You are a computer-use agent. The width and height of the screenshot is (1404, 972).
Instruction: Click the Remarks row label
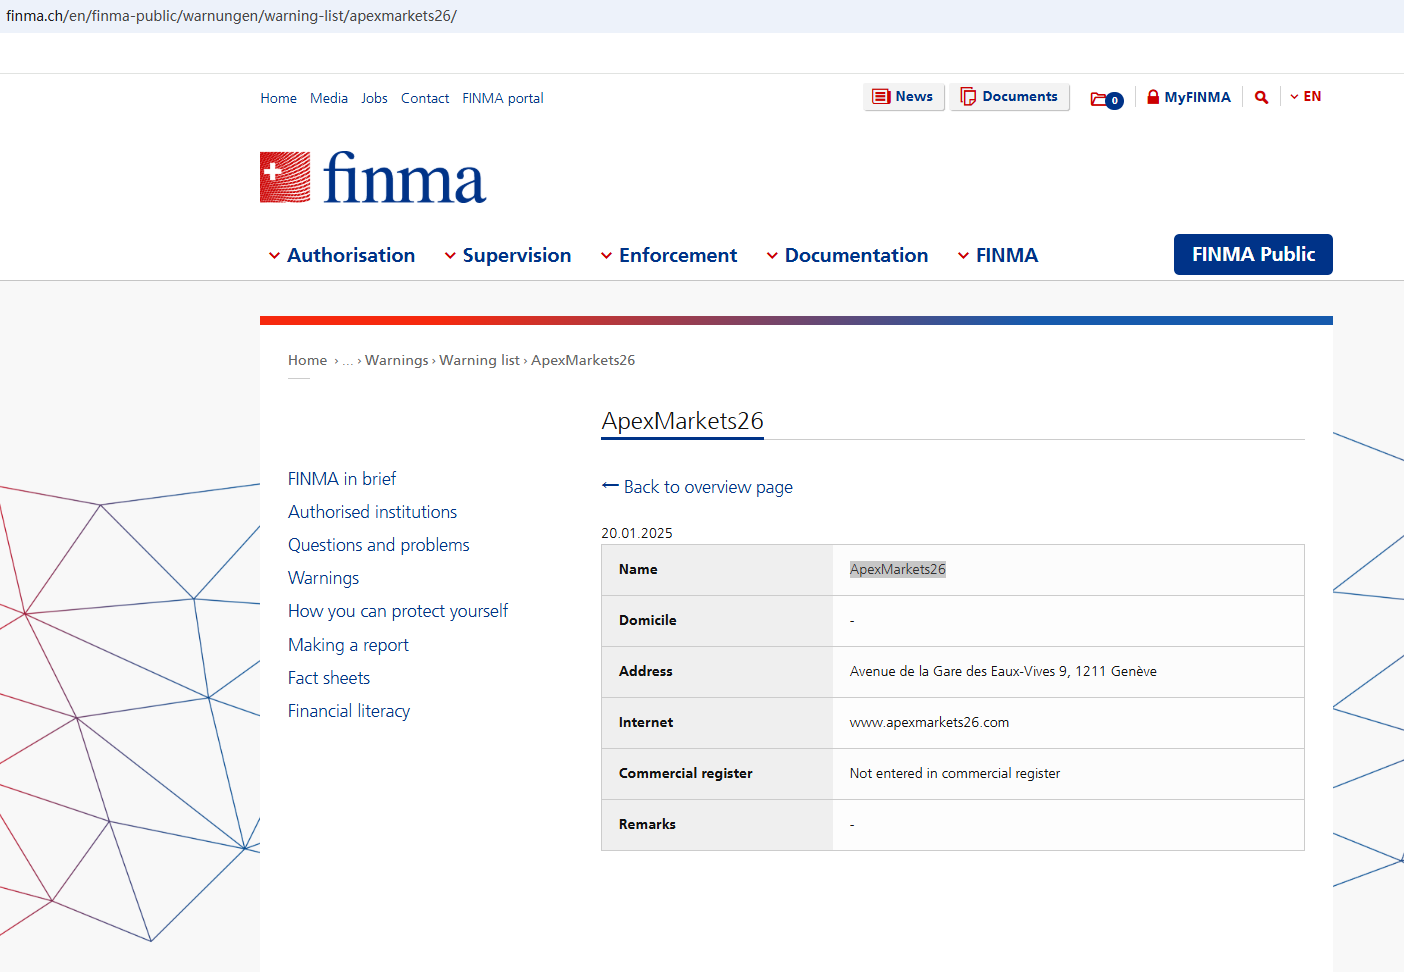647,824
